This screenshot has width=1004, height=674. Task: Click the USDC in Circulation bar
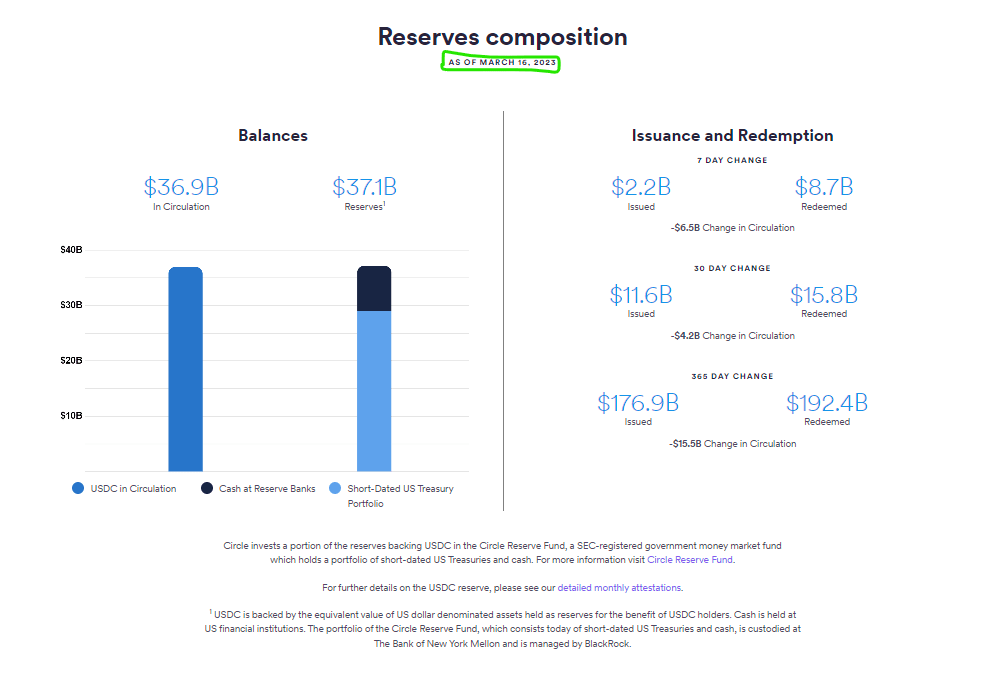185,369
